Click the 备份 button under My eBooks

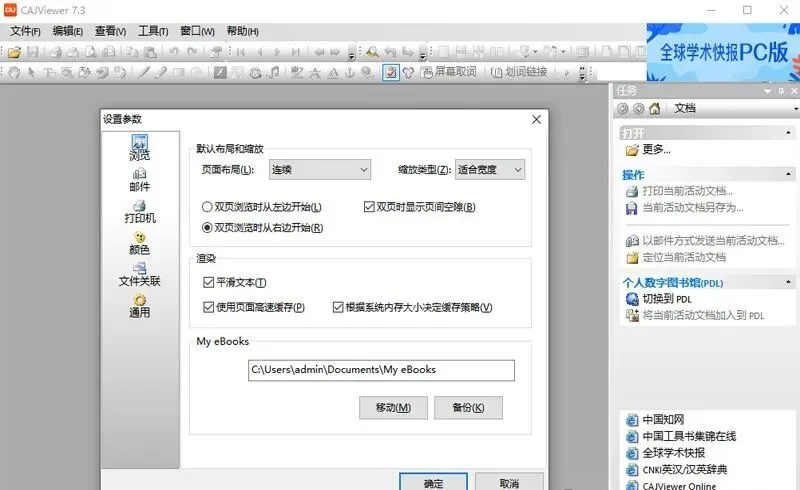[468, 408]
